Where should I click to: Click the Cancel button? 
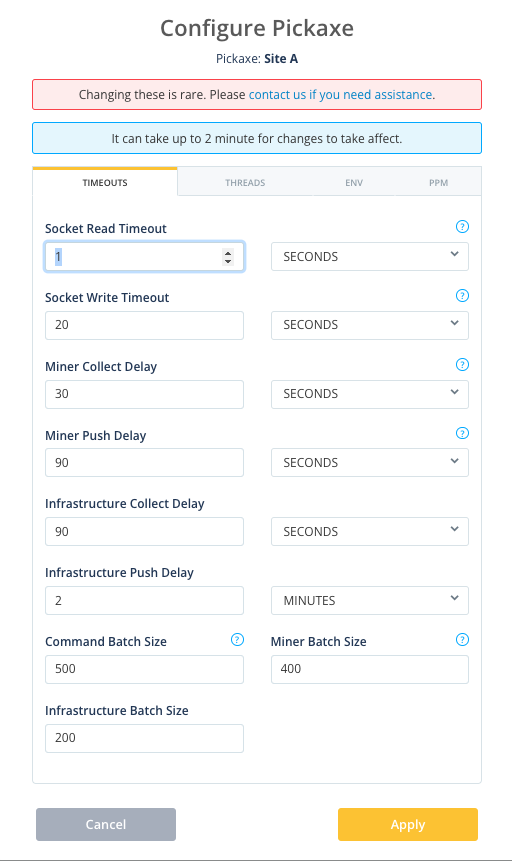click(106, 824)
